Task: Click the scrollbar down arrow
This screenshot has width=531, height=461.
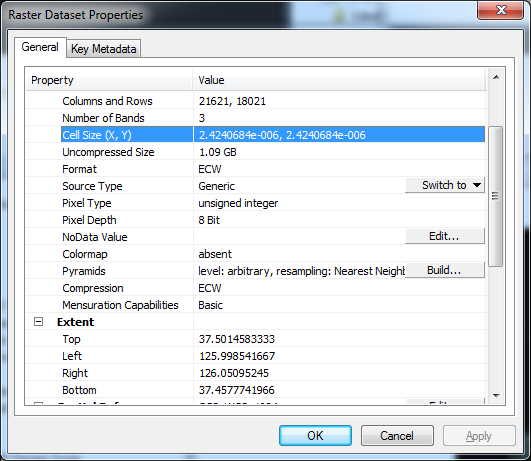Action: tap(496, 395)
